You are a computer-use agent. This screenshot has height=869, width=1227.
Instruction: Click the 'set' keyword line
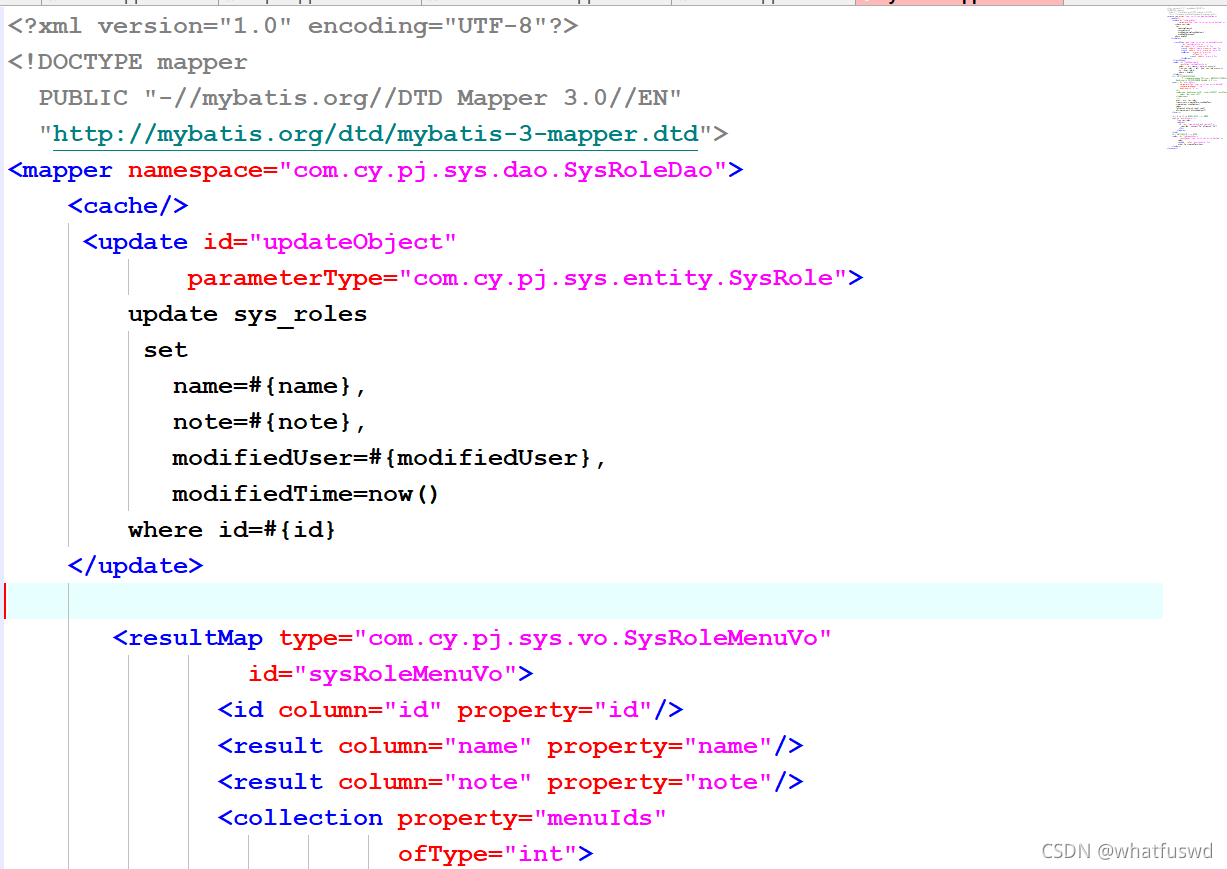(x=165, y=350)
